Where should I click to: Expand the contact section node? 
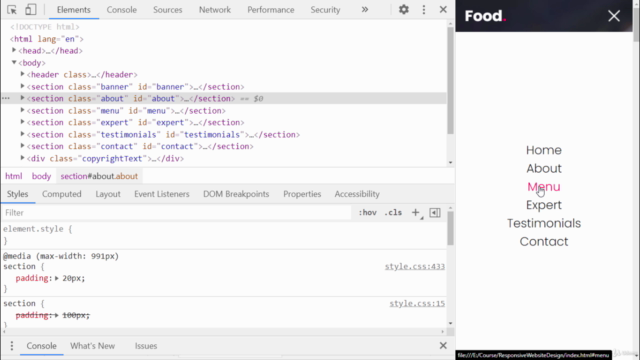pos(22,146)
